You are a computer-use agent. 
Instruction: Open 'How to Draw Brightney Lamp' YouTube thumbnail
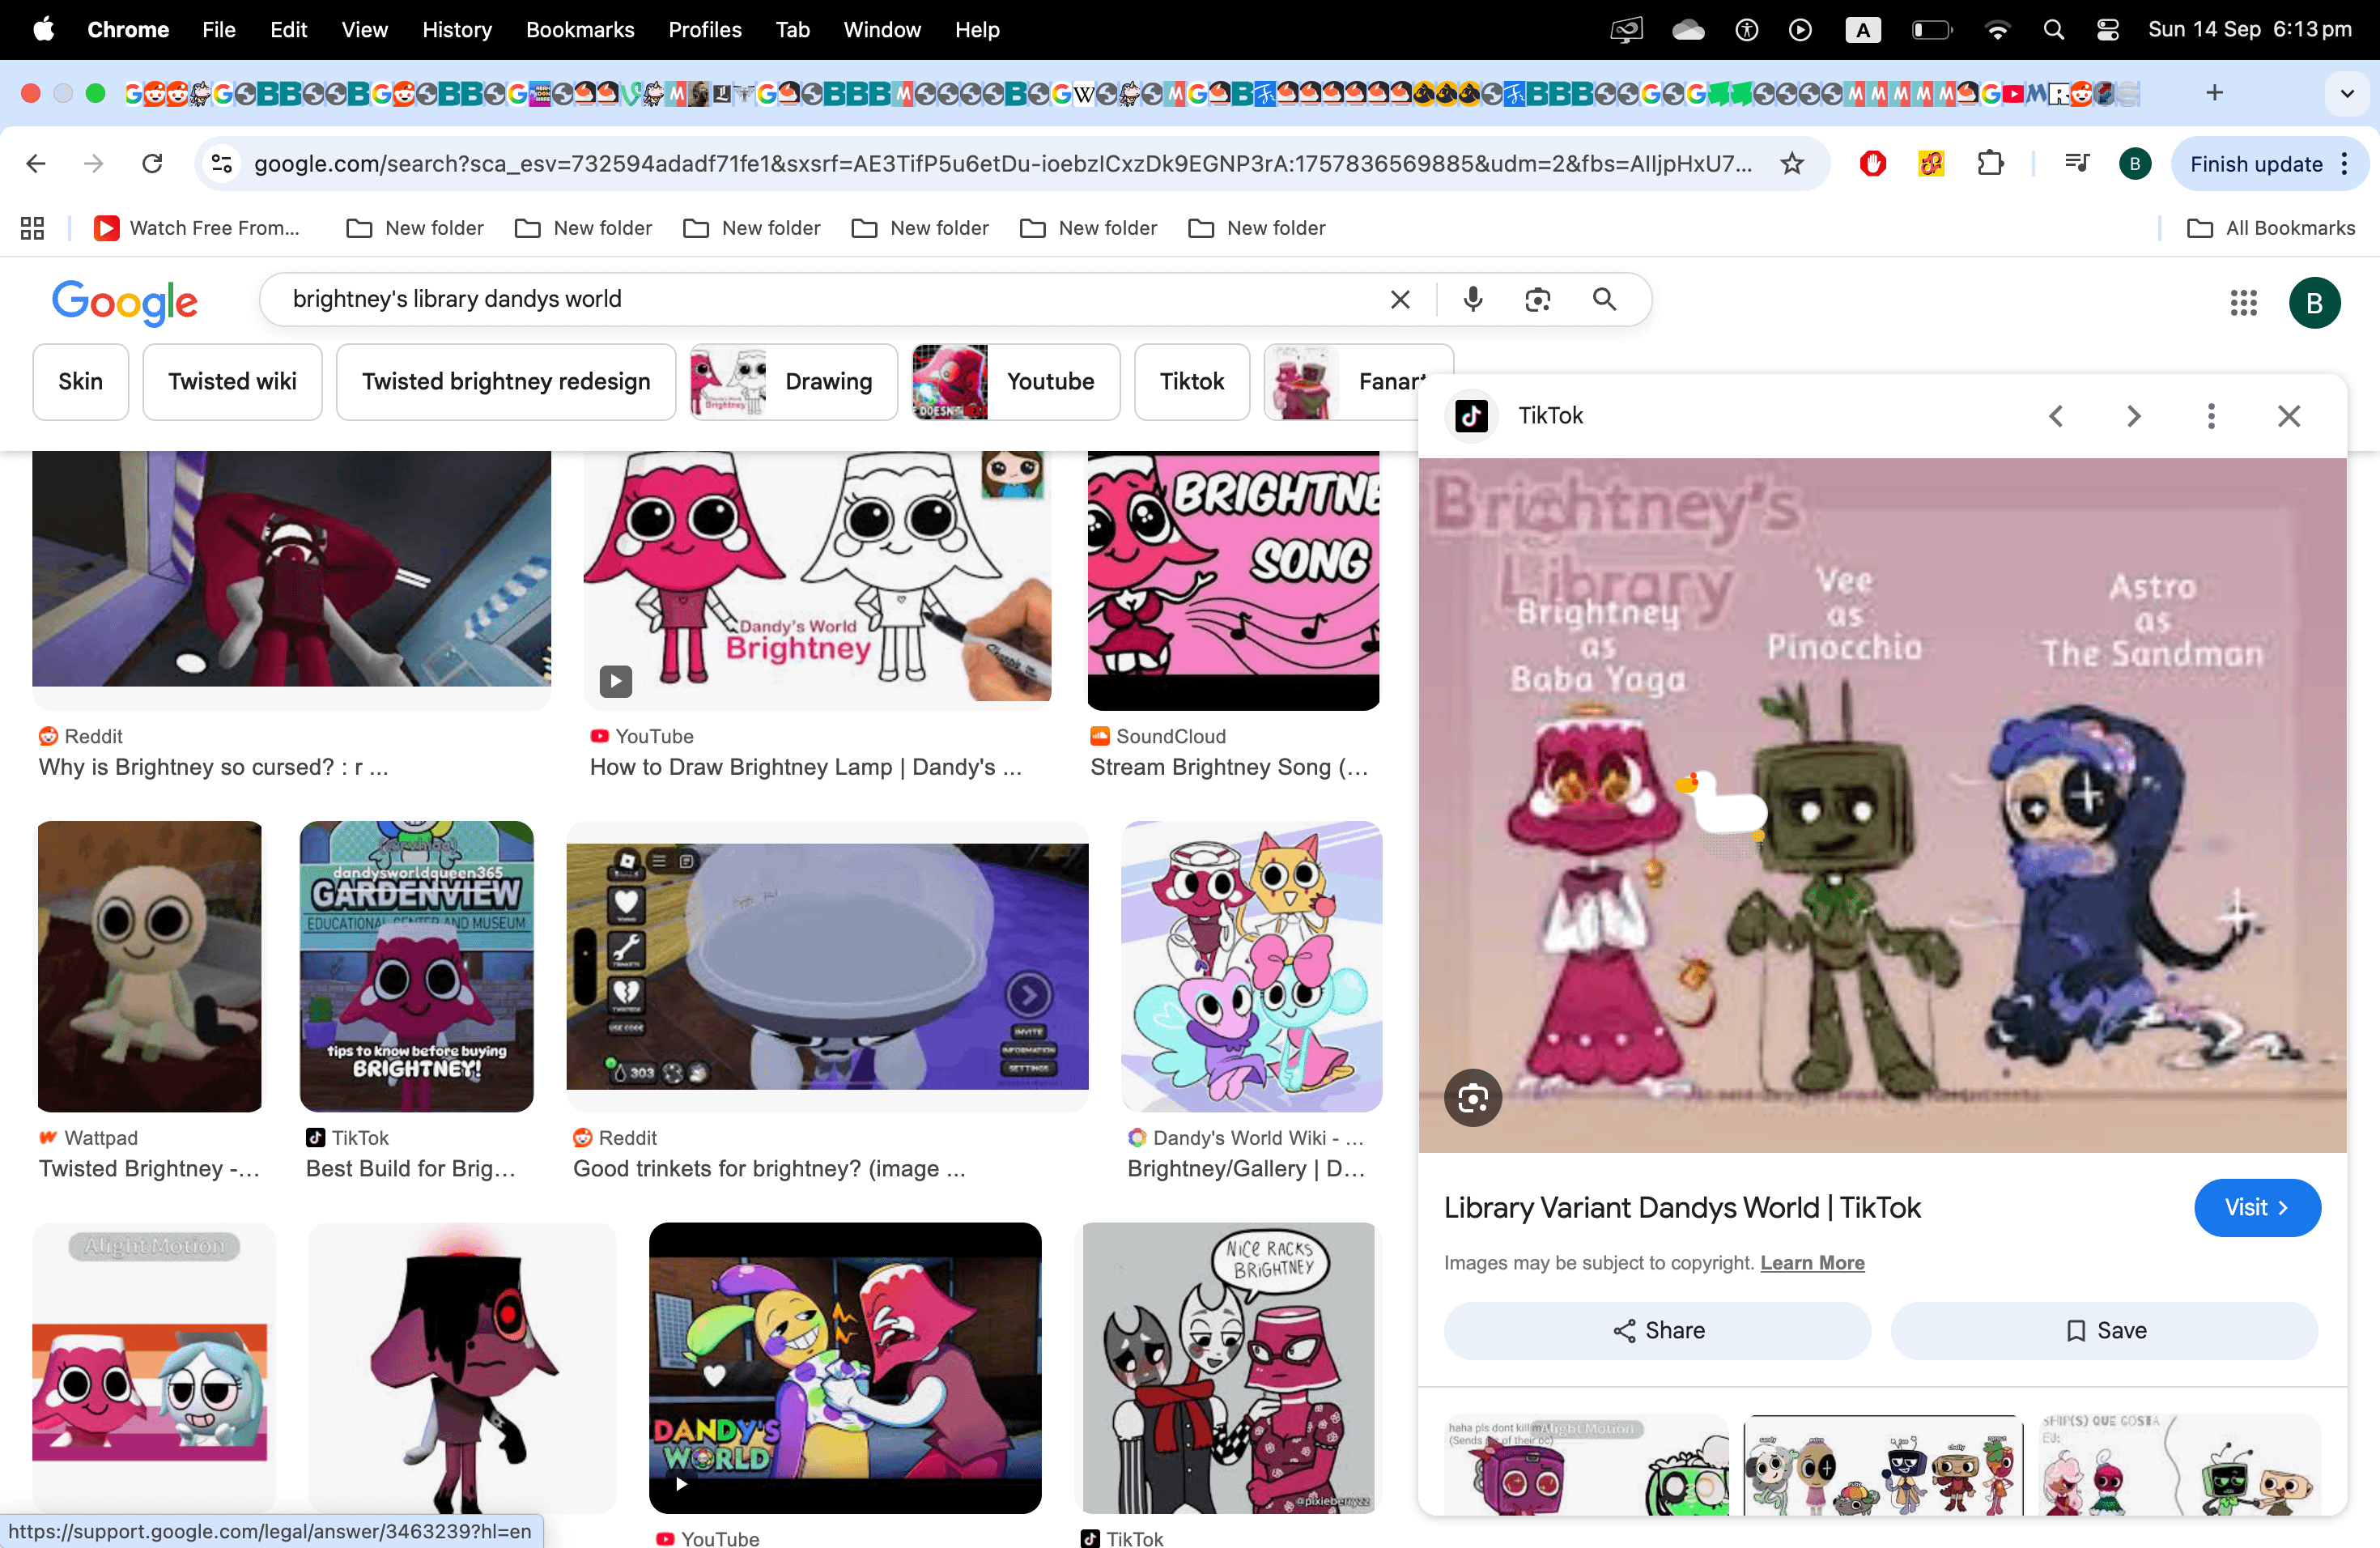(818, 578)
